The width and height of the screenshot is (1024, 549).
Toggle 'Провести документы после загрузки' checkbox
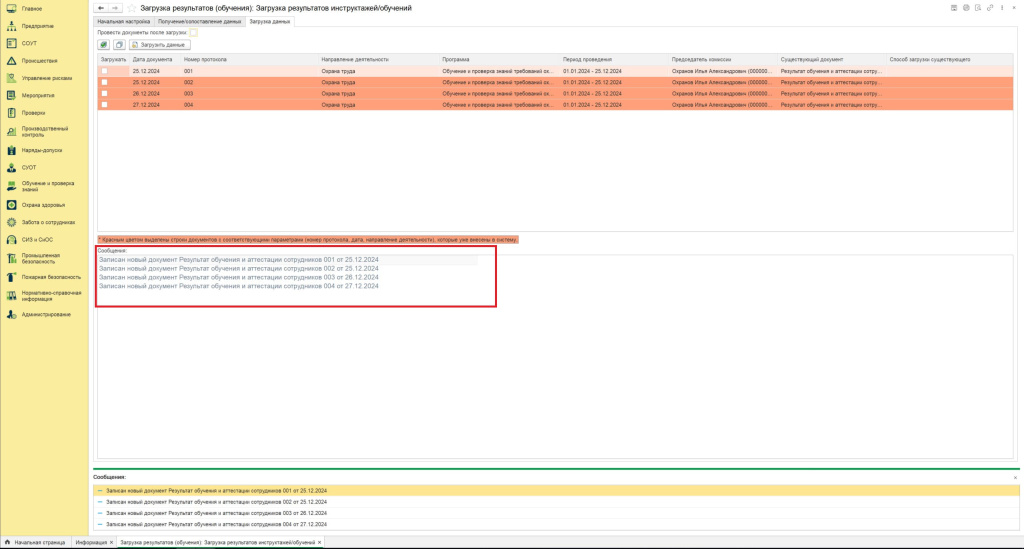[x=193, y=33]
